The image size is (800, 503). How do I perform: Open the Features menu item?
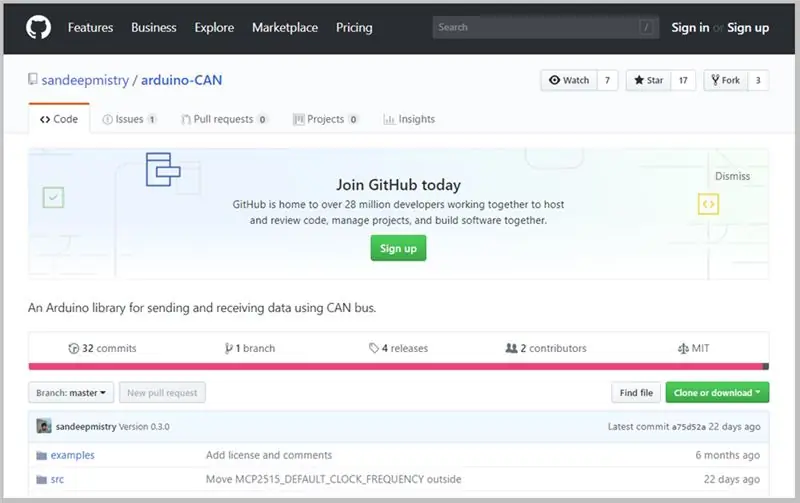tap(90, 28)
